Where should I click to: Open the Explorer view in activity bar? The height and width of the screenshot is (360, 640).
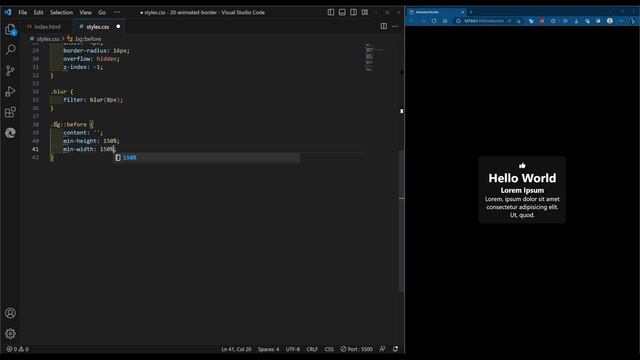(11, 29)
